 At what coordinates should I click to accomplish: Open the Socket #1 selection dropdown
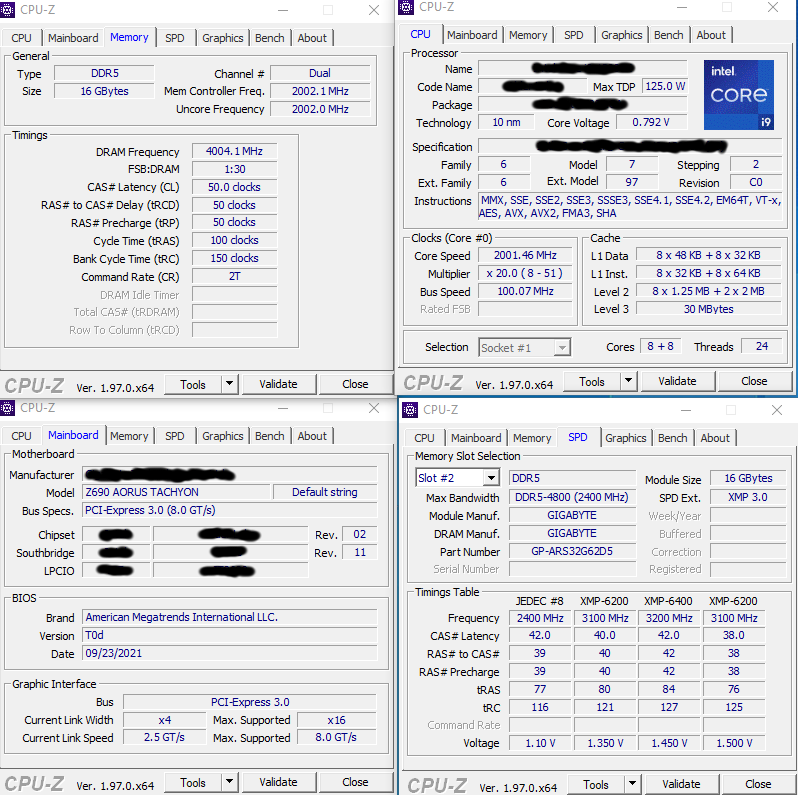tap(562, 348)
